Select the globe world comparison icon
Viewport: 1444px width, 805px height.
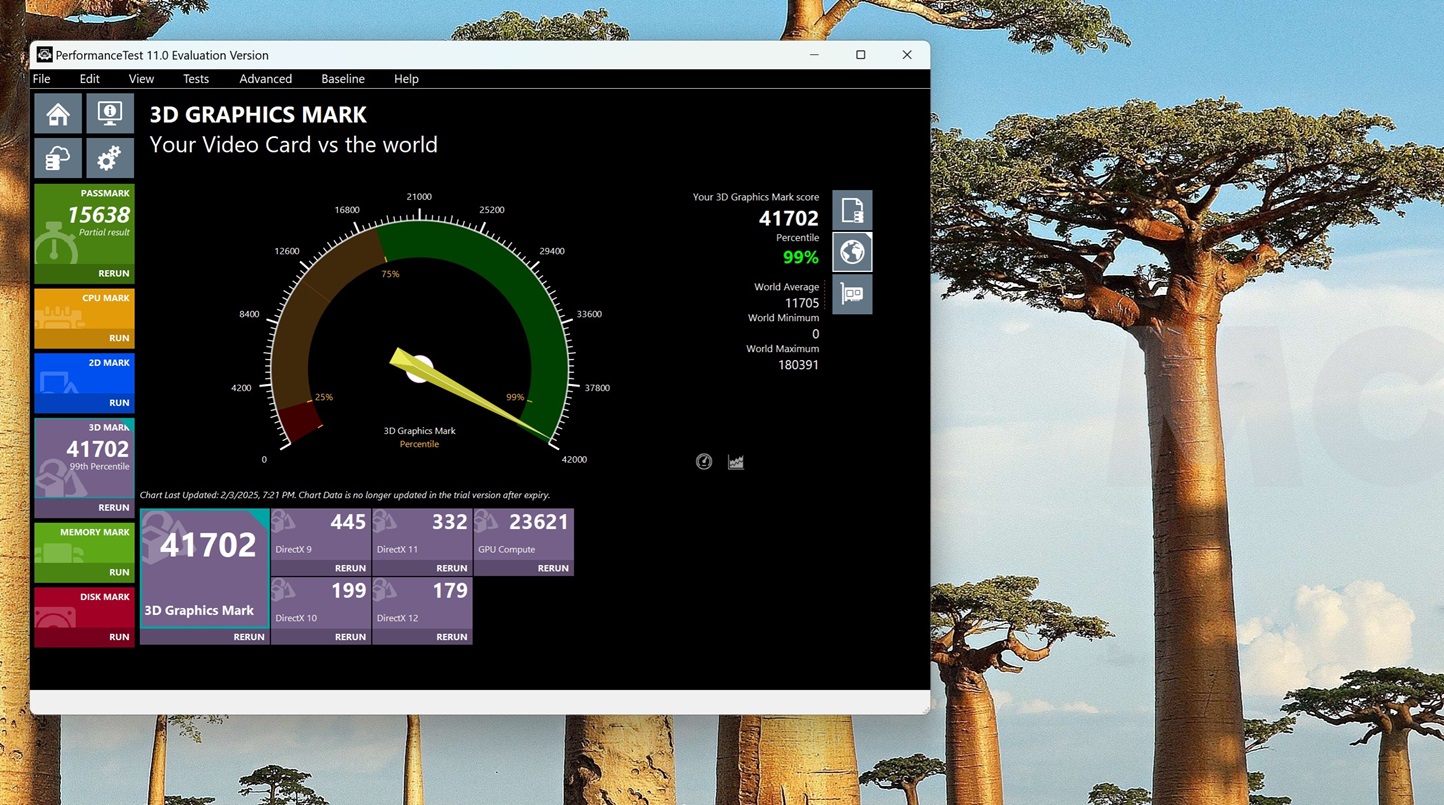[x=852, y=252]
